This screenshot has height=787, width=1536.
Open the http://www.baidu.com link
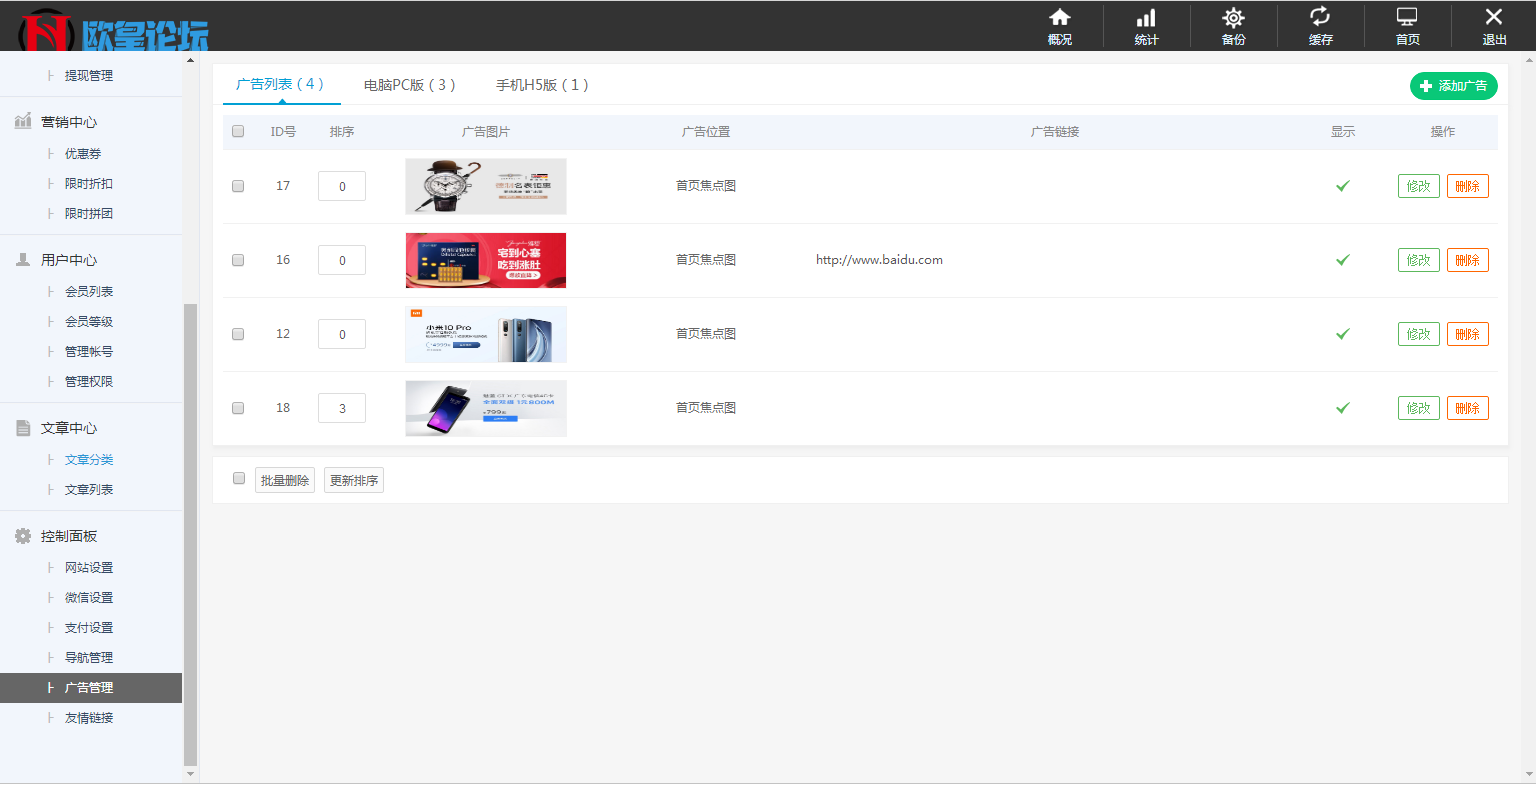click(879, 259)
